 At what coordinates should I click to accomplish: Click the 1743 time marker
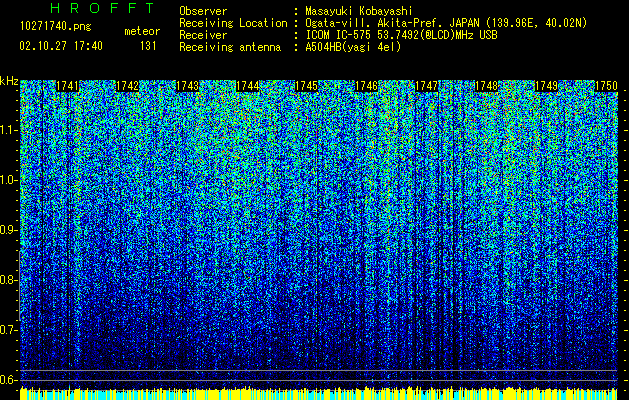[x=187, y=86]
